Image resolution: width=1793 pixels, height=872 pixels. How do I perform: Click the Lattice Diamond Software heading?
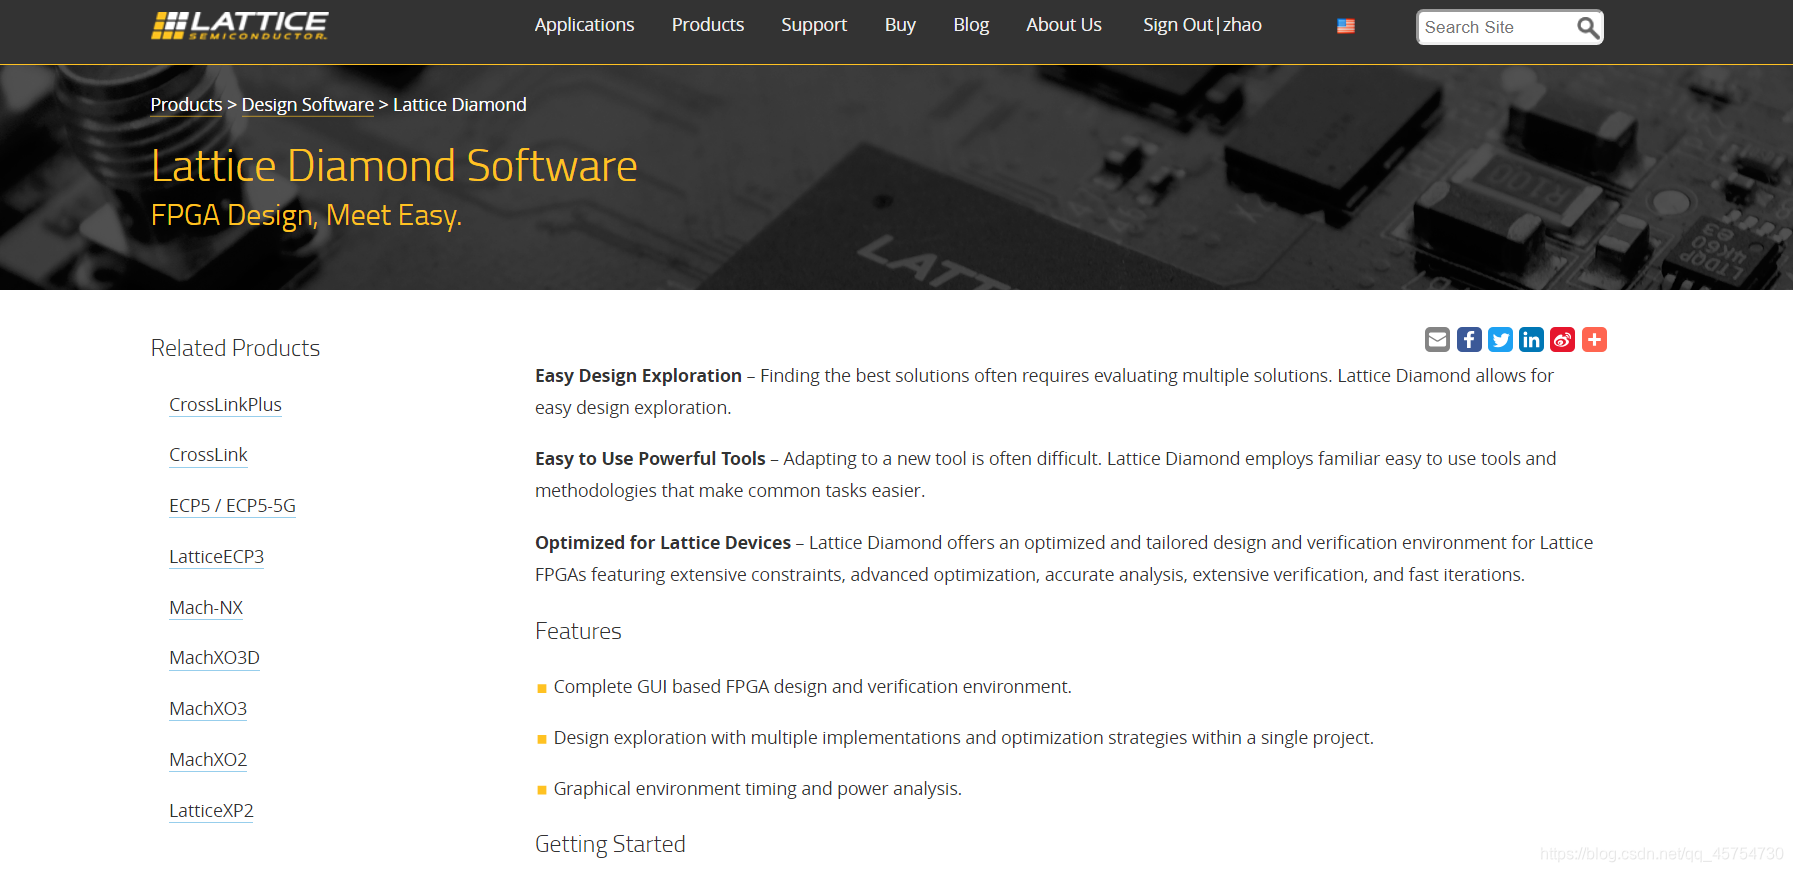[394, 166]
